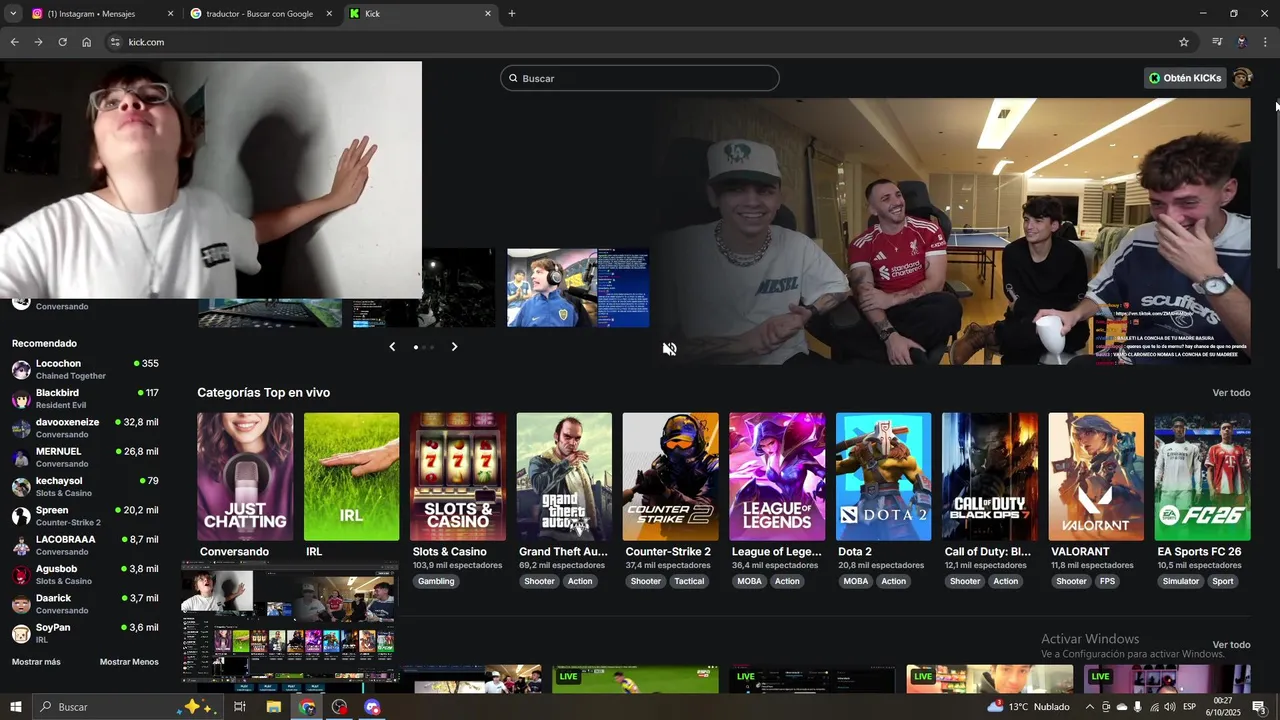Expand the hidden system tray icons chevron
This screenshot has height=720, width=1280.
1090,707
